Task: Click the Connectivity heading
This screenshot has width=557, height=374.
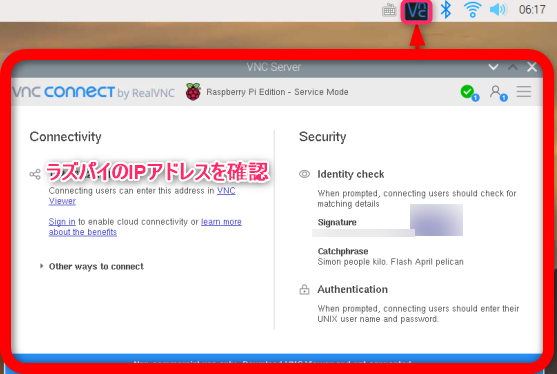Action: (65, 137)
